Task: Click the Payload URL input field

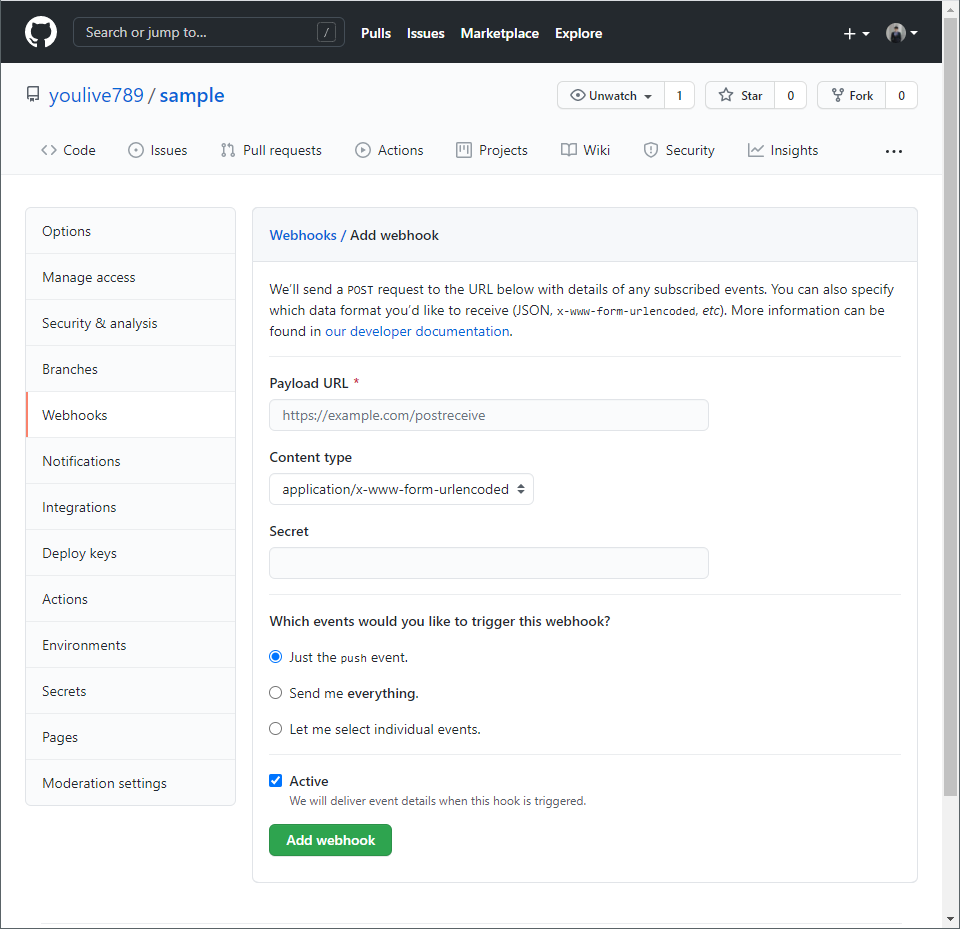Action: coord(489,415)
